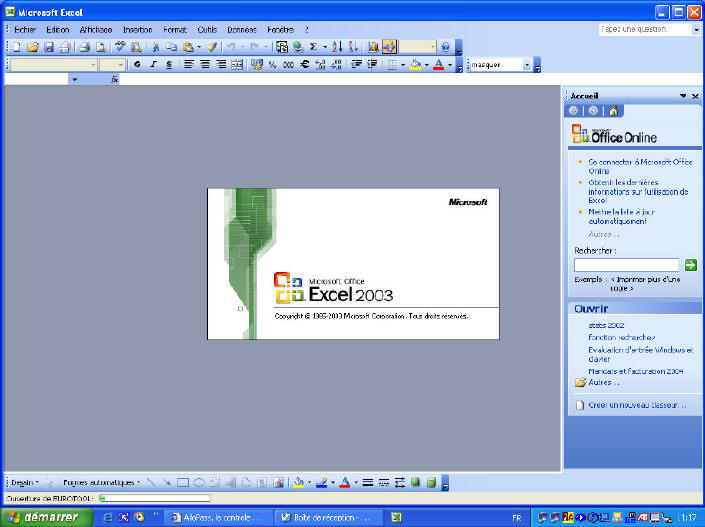Viewport: 705px width, 527px height.
Task: Open the Name Box dropdown arrow
Action: pyautogui.click(x=75, y=80)
